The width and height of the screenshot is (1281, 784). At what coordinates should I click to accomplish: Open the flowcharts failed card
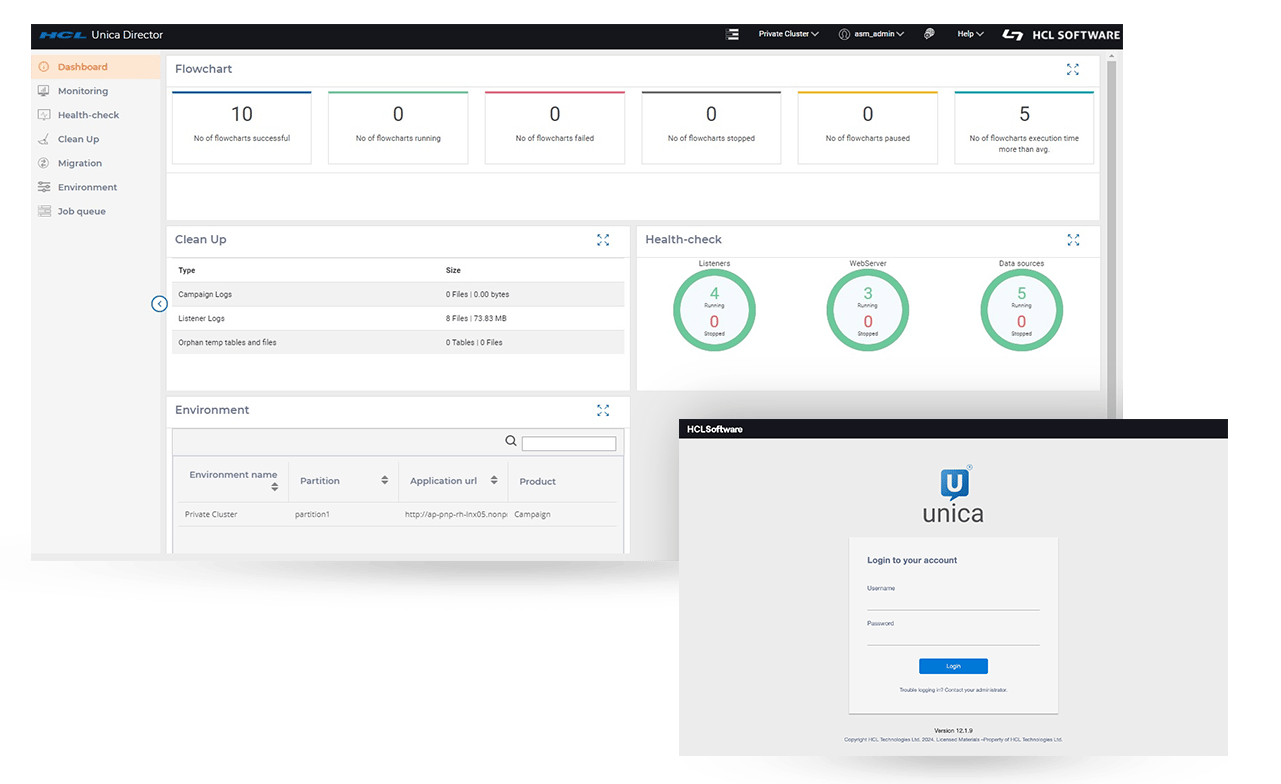pos(555,127)
